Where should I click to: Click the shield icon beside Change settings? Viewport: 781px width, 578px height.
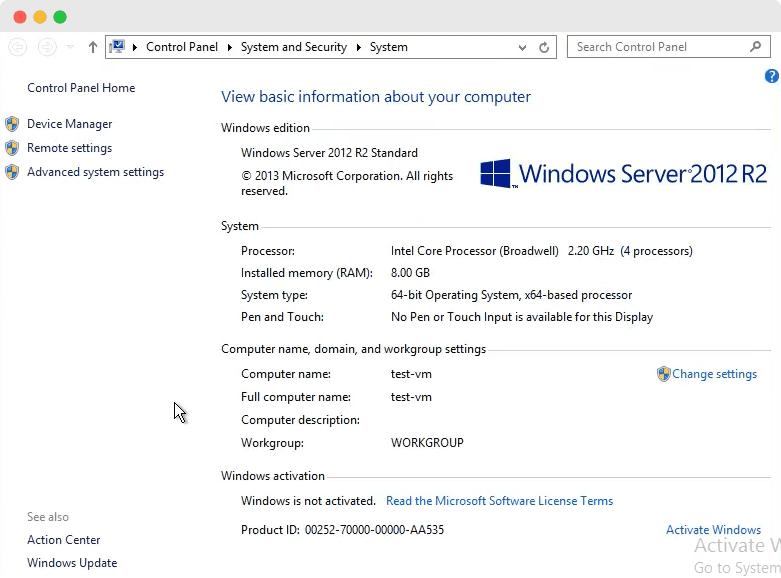[x=663, y=374]
